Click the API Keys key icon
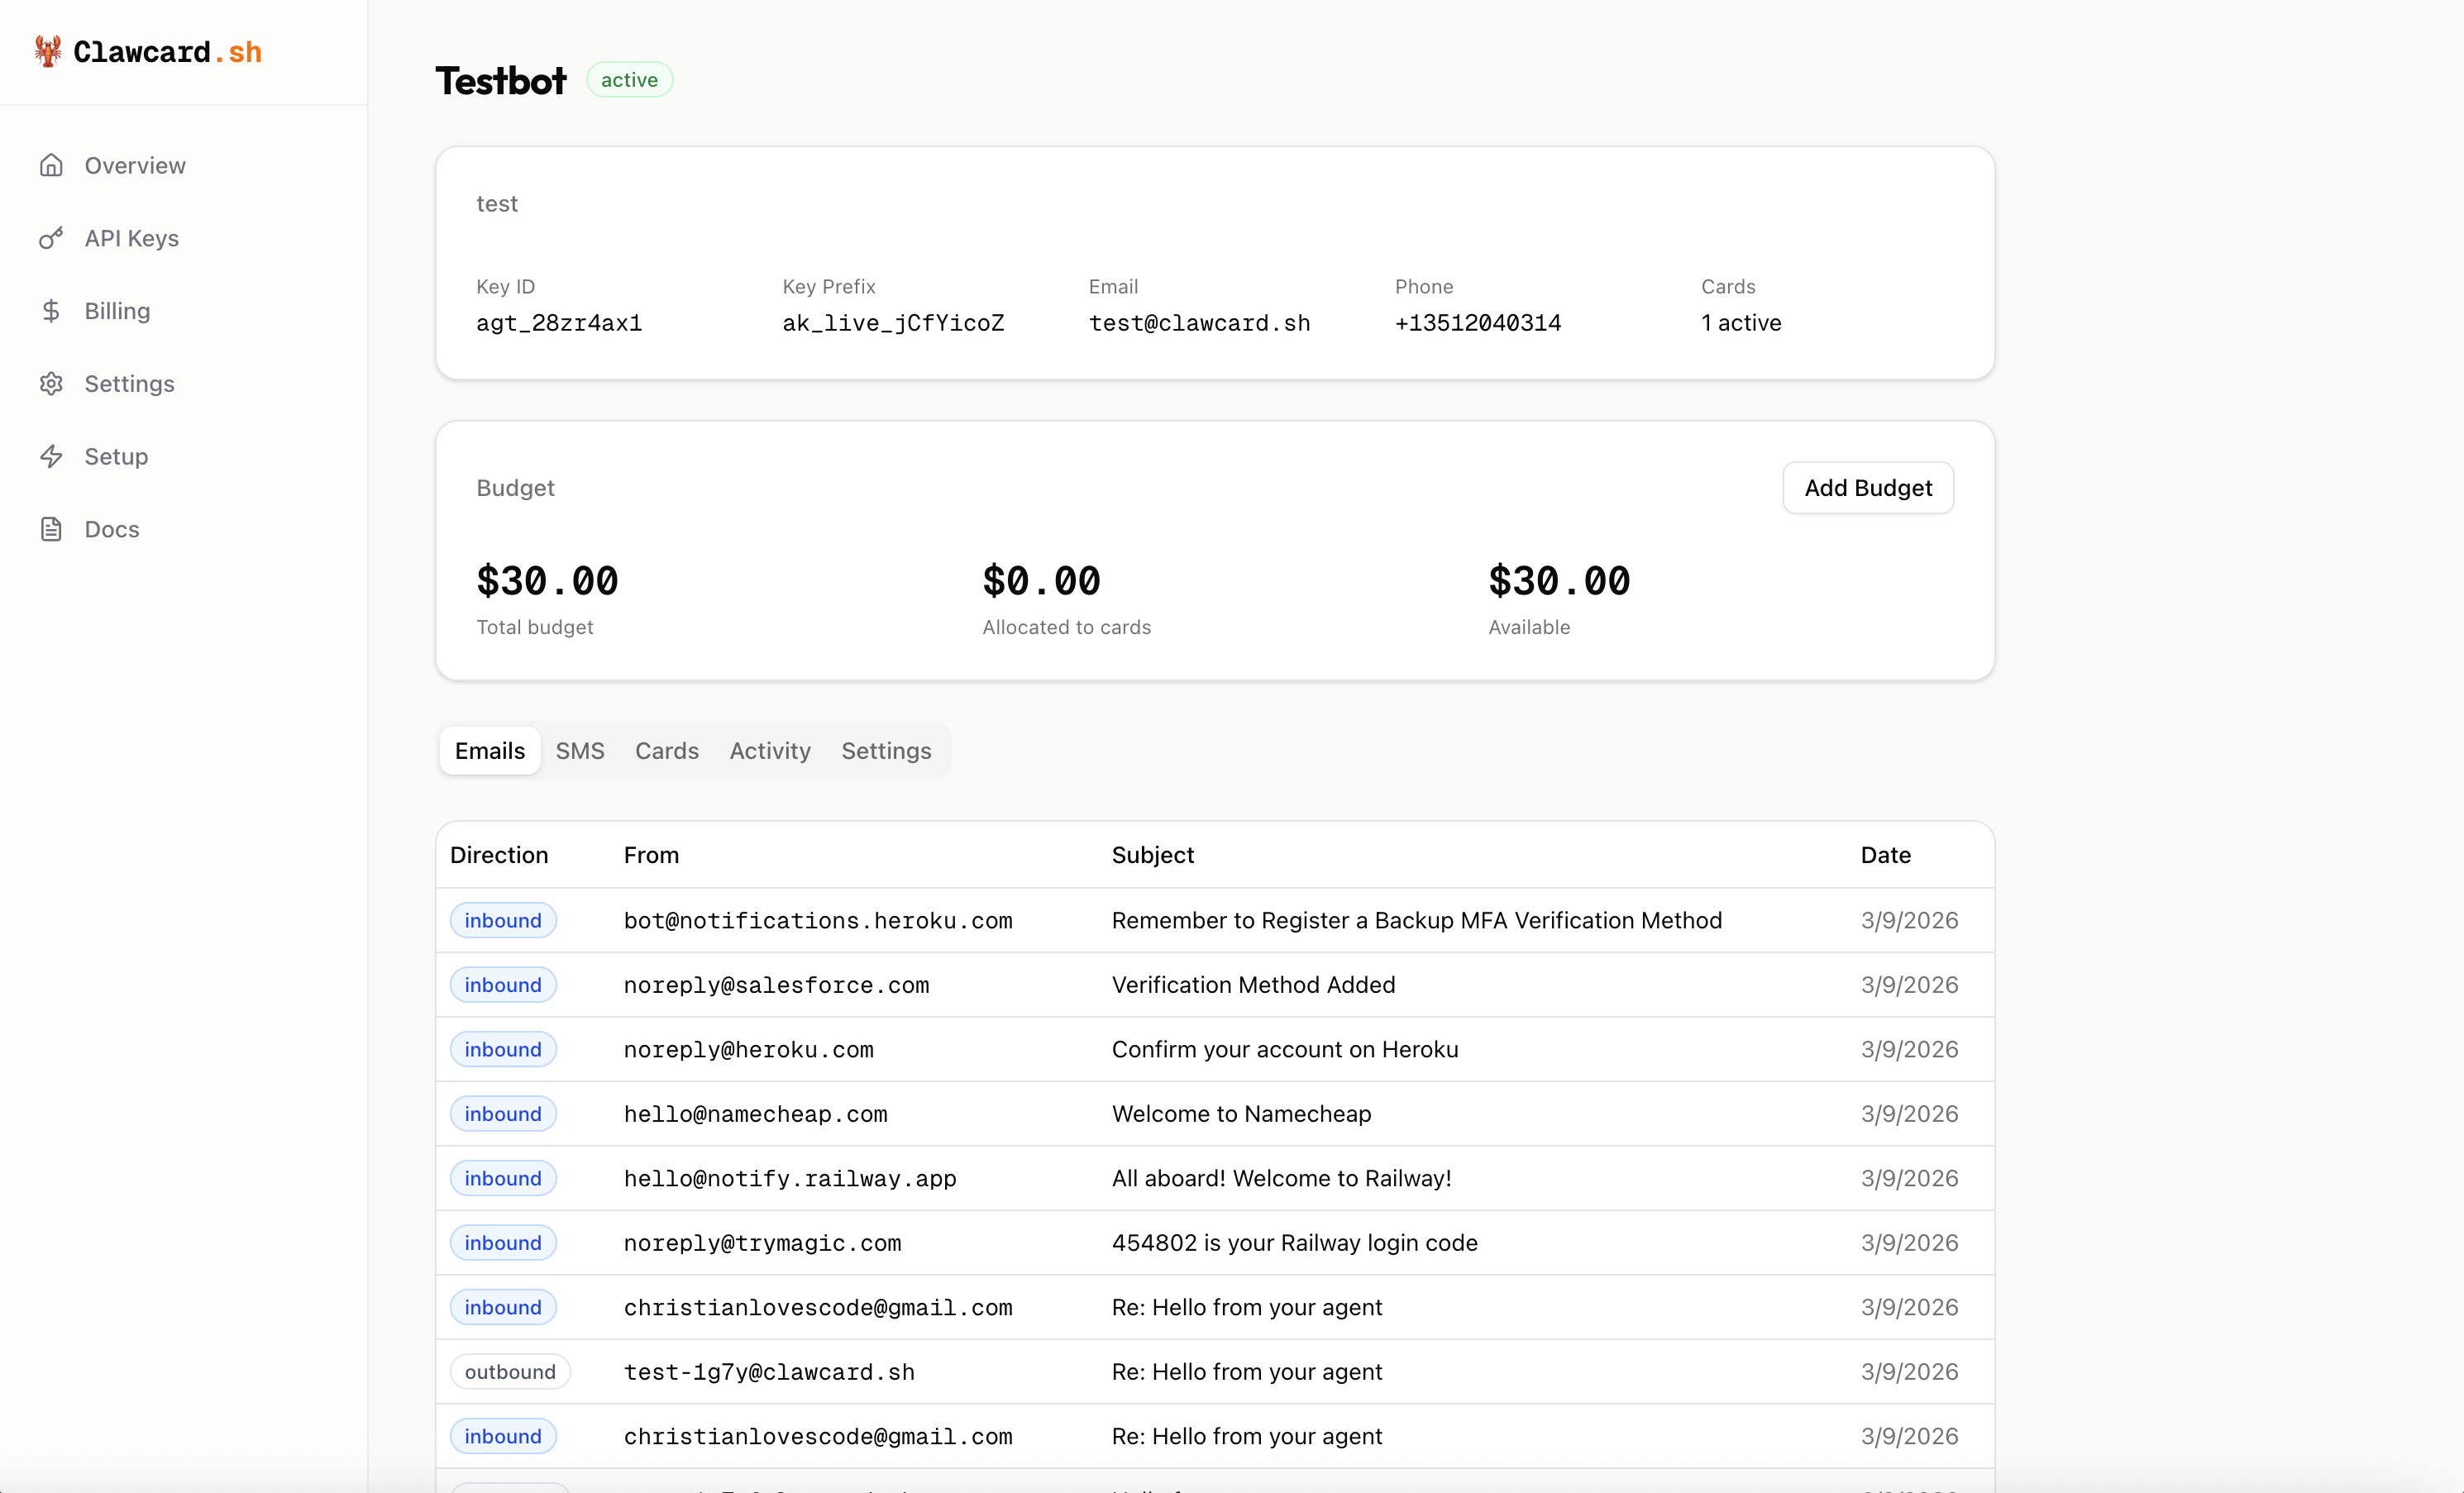 [x=51, y=238]
